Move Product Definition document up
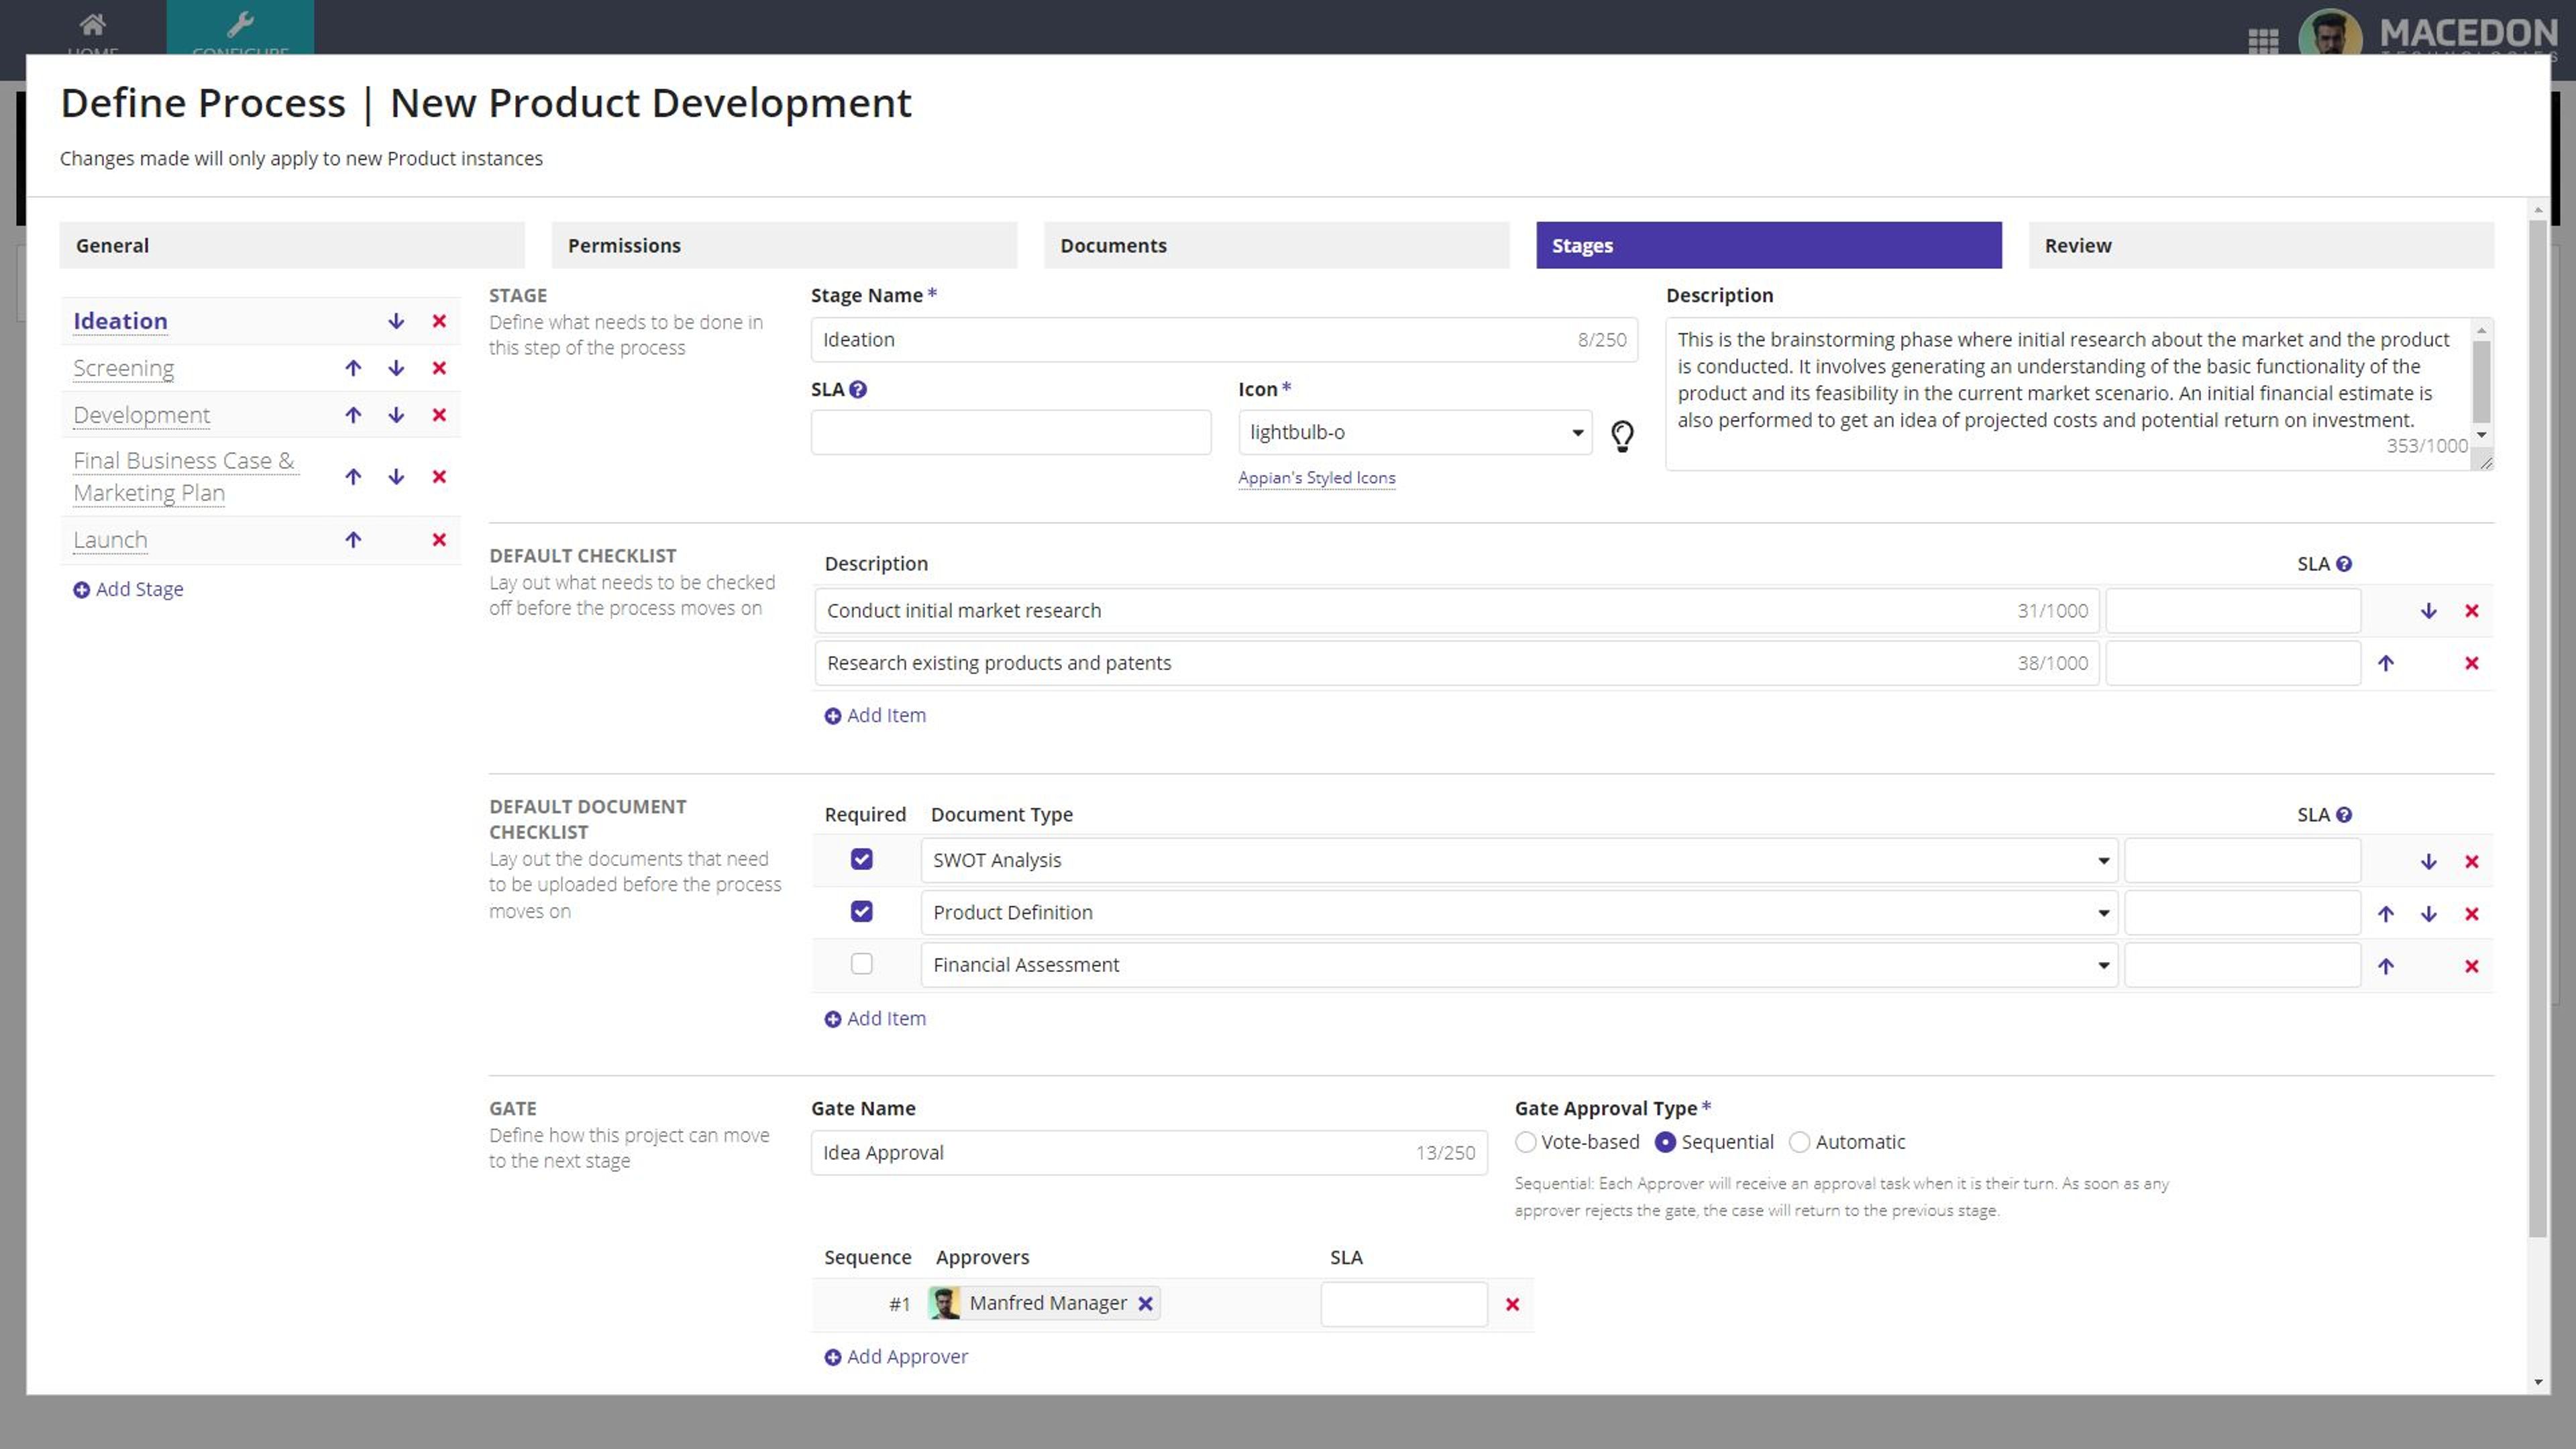Screen dimensions: 2576x1449 tap(2386, 914)
